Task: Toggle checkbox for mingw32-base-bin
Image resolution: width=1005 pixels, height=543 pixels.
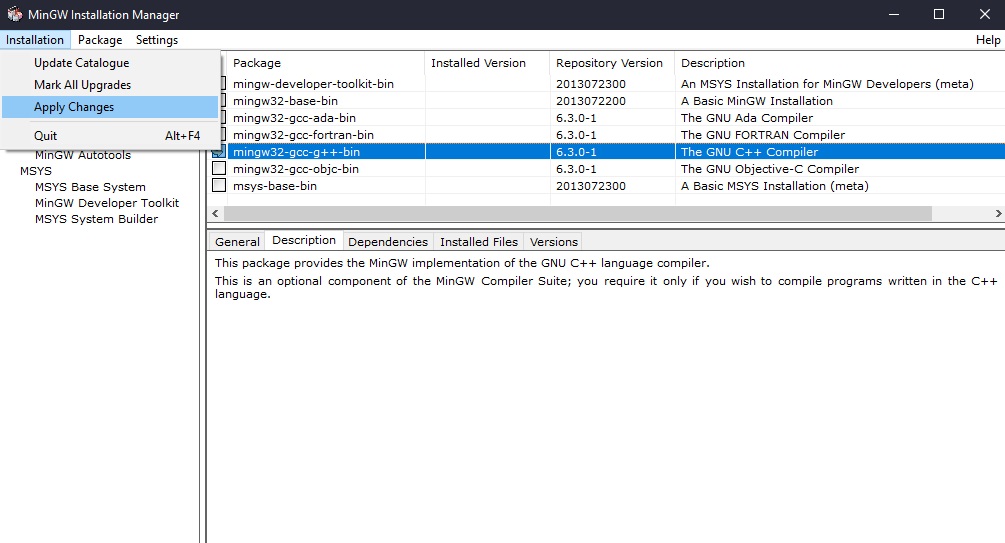Action: [x=223, y=101]
